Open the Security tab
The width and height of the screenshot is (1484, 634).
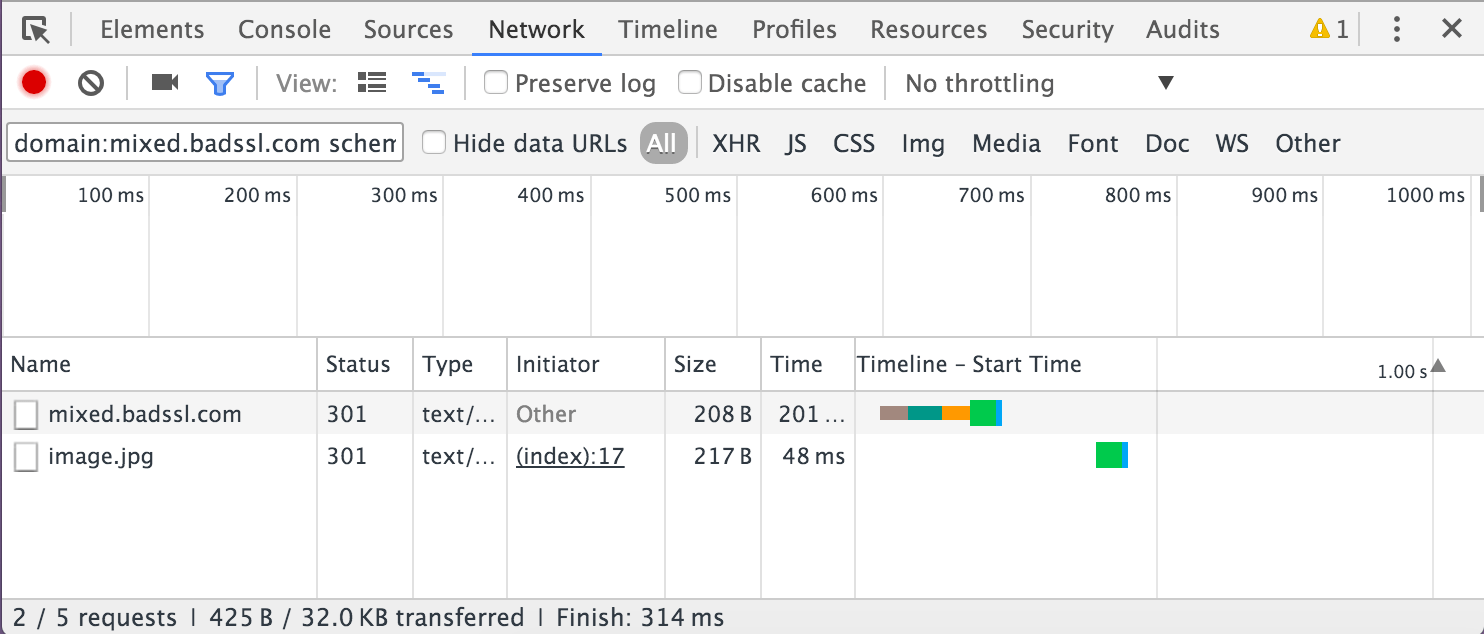click(1067, 30)
